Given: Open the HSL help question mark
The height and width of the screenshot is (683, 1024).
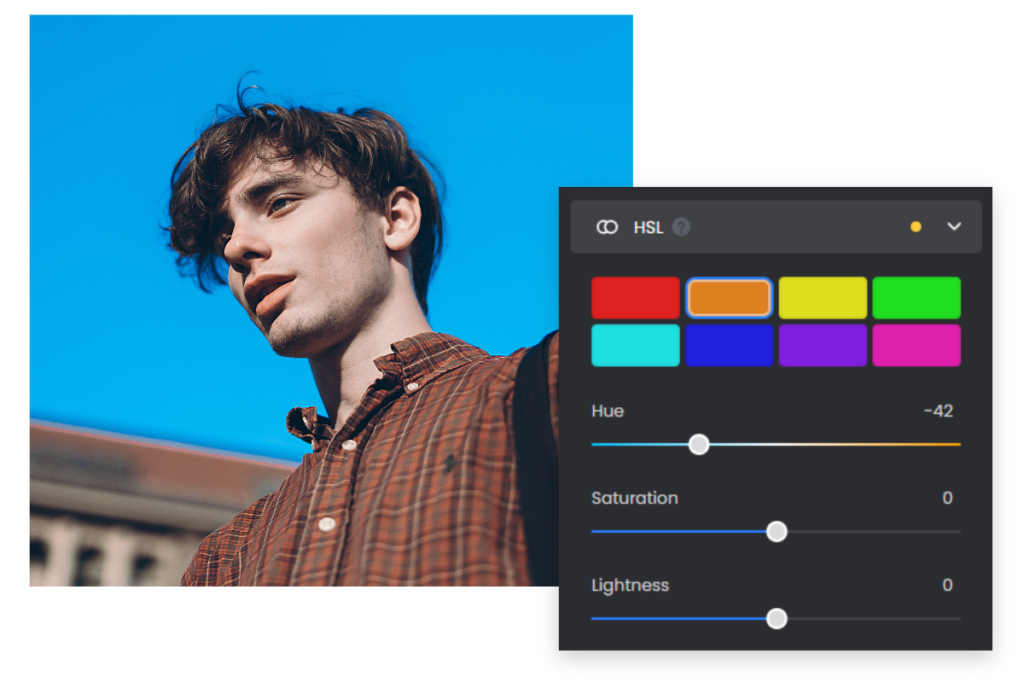Looking at the screenshot, I should click(x=681, y=227).
